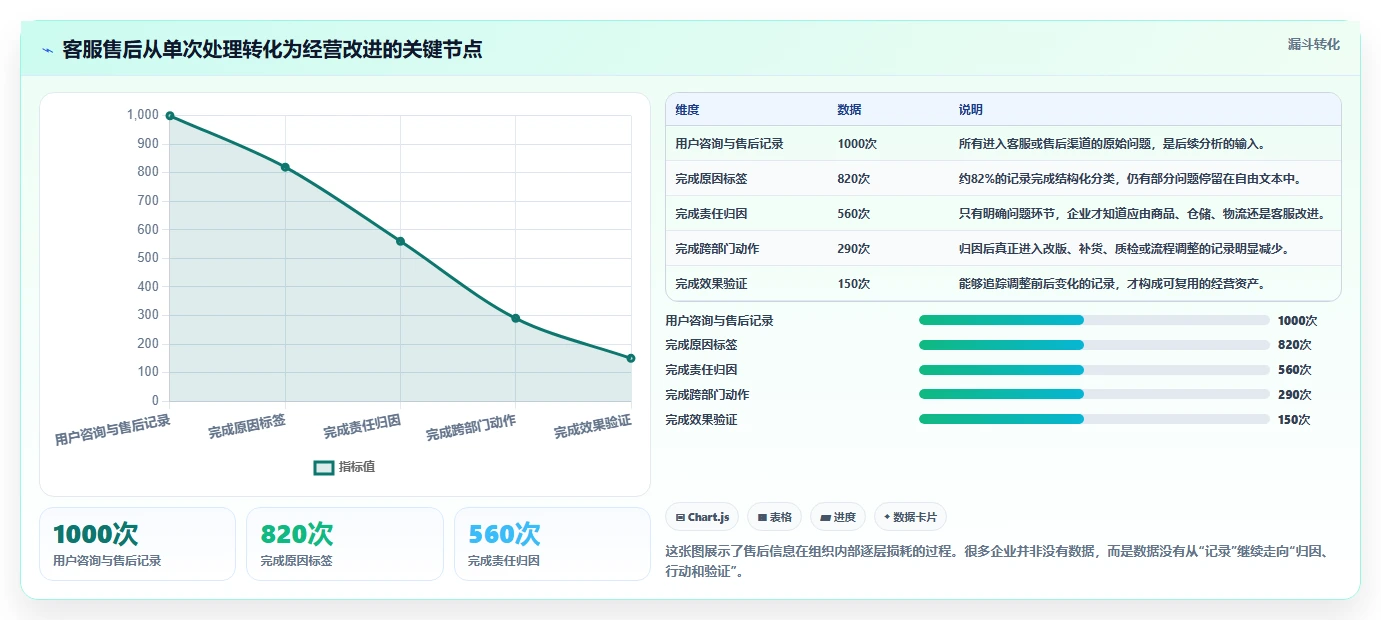The image size is (1381, 620).
Task: Click the 用户咨询与售后记录 x-axis label
Action: point(113,430)
